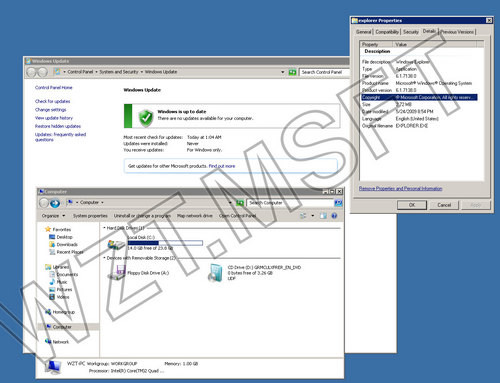Click System properties in Computer toolbar

click(x=90, y=216)
